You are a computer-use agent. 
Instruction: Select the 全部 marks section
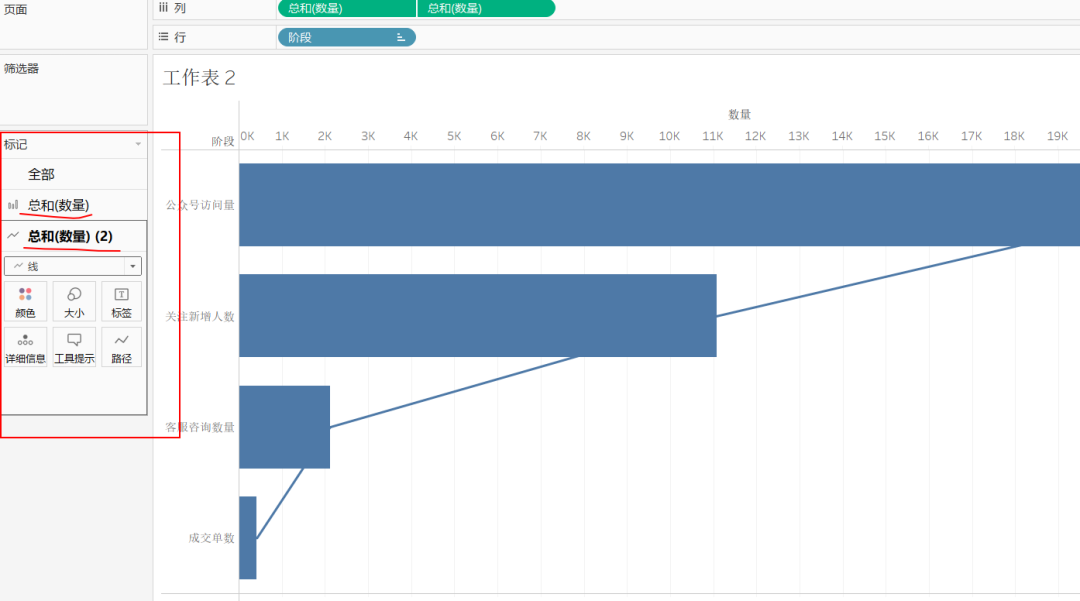pos(41,174)
